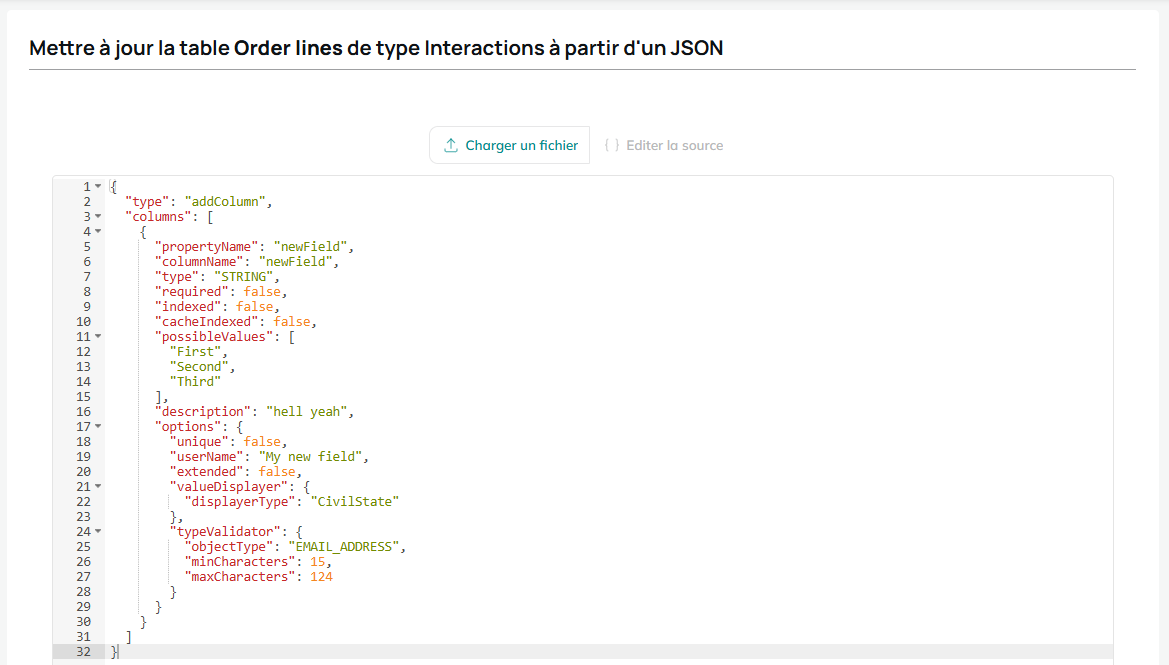Click the "My new field" userName value

(x=310, y=457)
